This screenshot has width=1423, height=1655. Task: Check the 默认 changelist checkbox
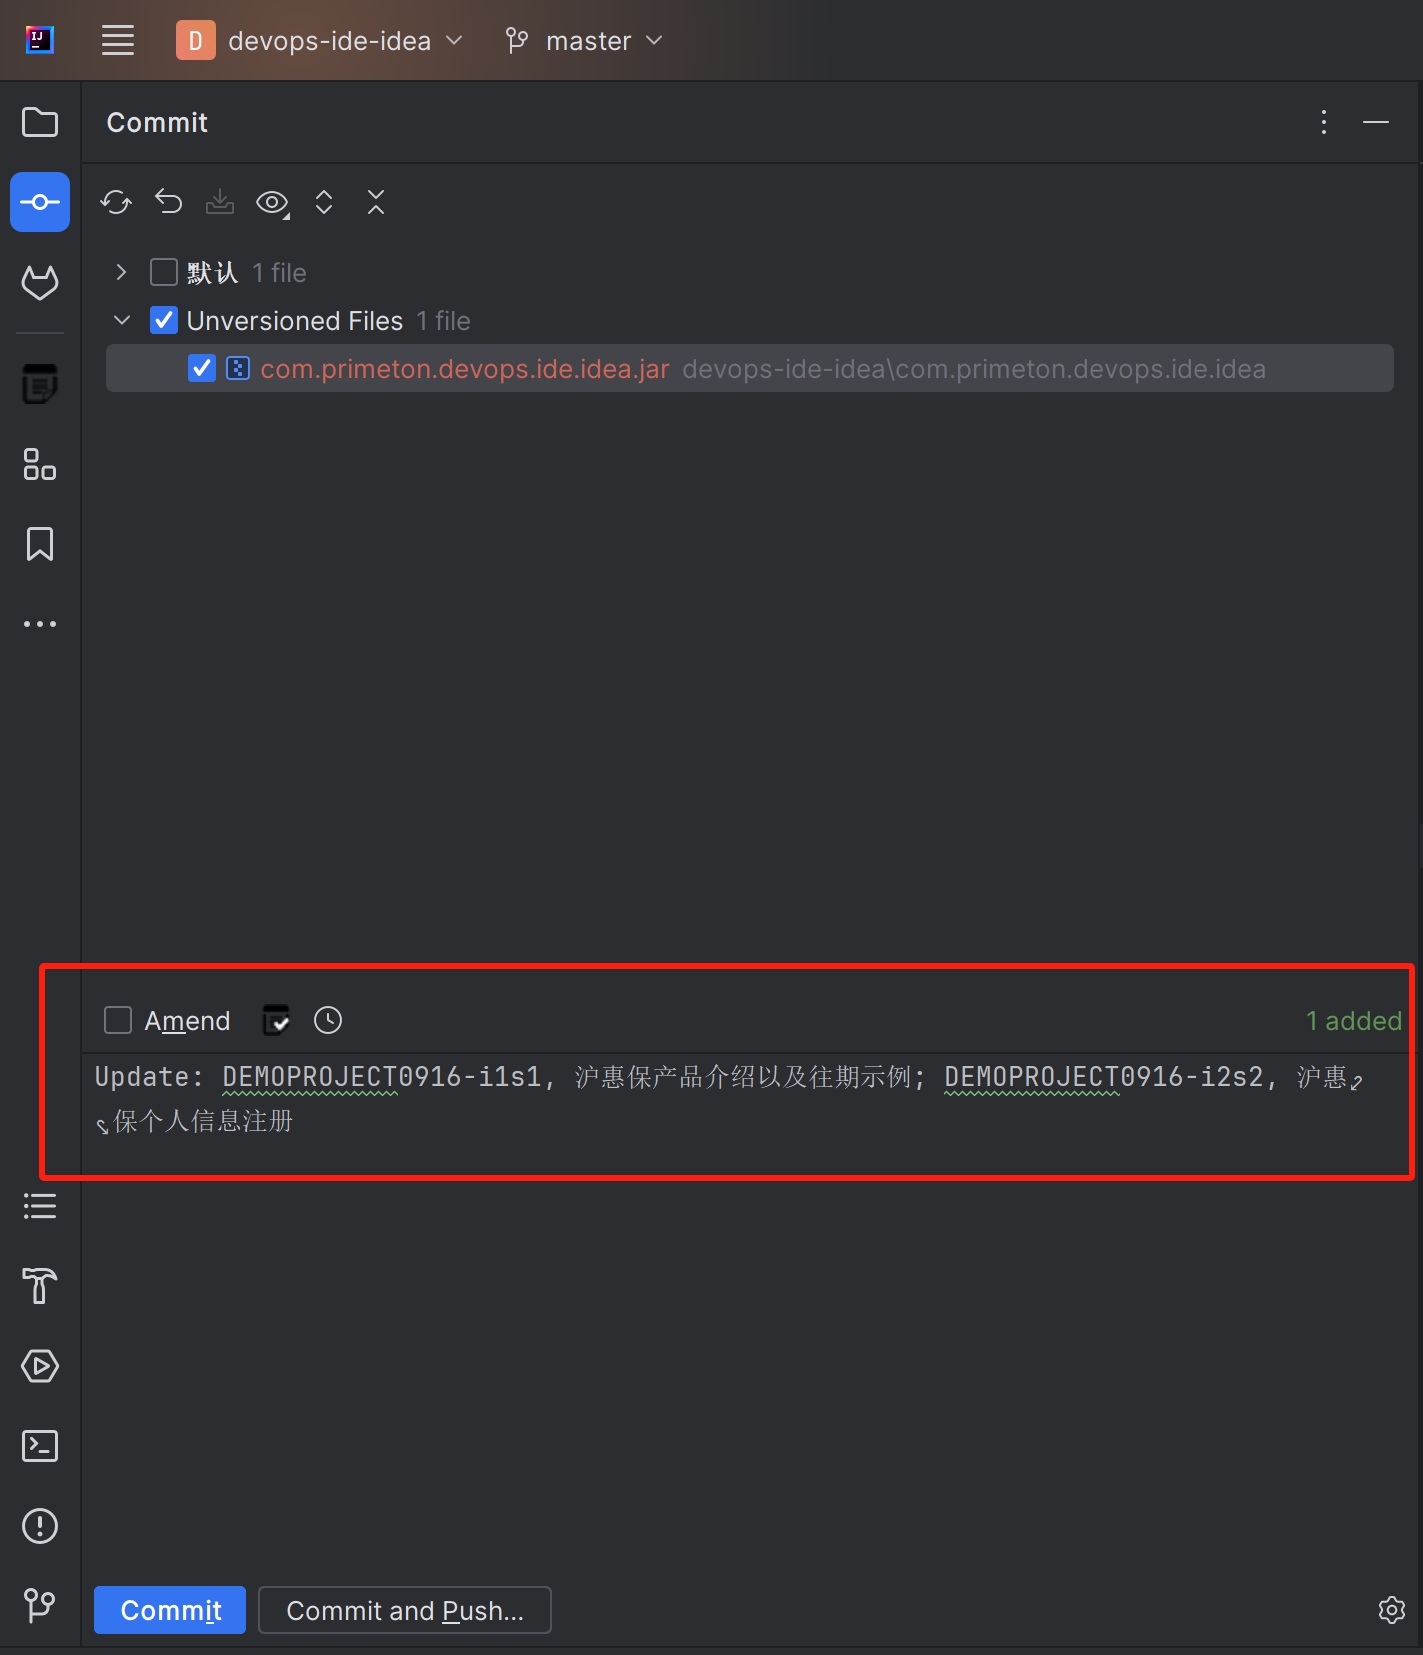(x=164, y=273)
